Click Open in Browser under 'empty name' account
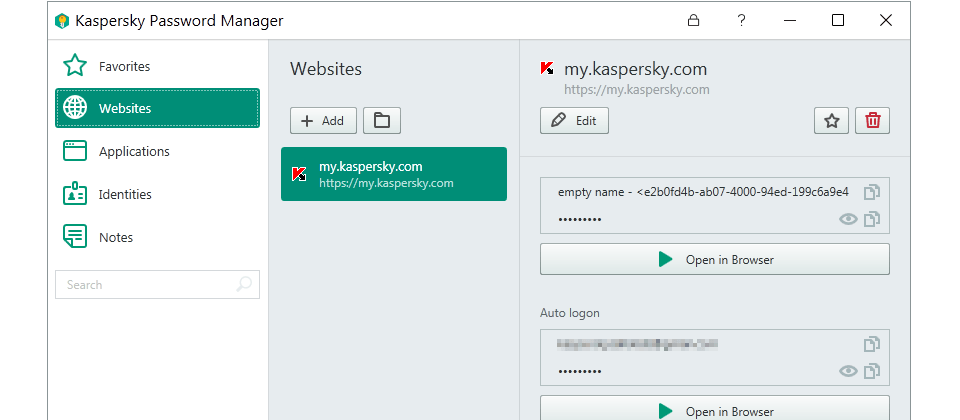The height and width of the screenshot is (420, 960). tap(714, 259)
